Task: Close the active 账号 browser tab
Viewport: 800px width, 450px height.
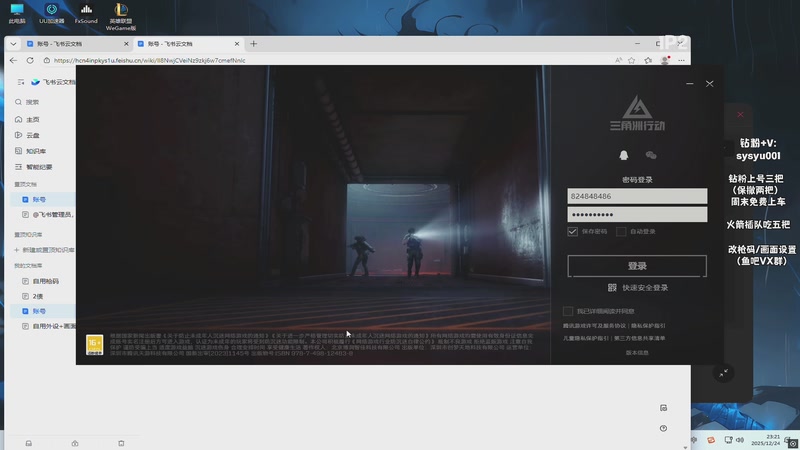Action: coord(237,44)
